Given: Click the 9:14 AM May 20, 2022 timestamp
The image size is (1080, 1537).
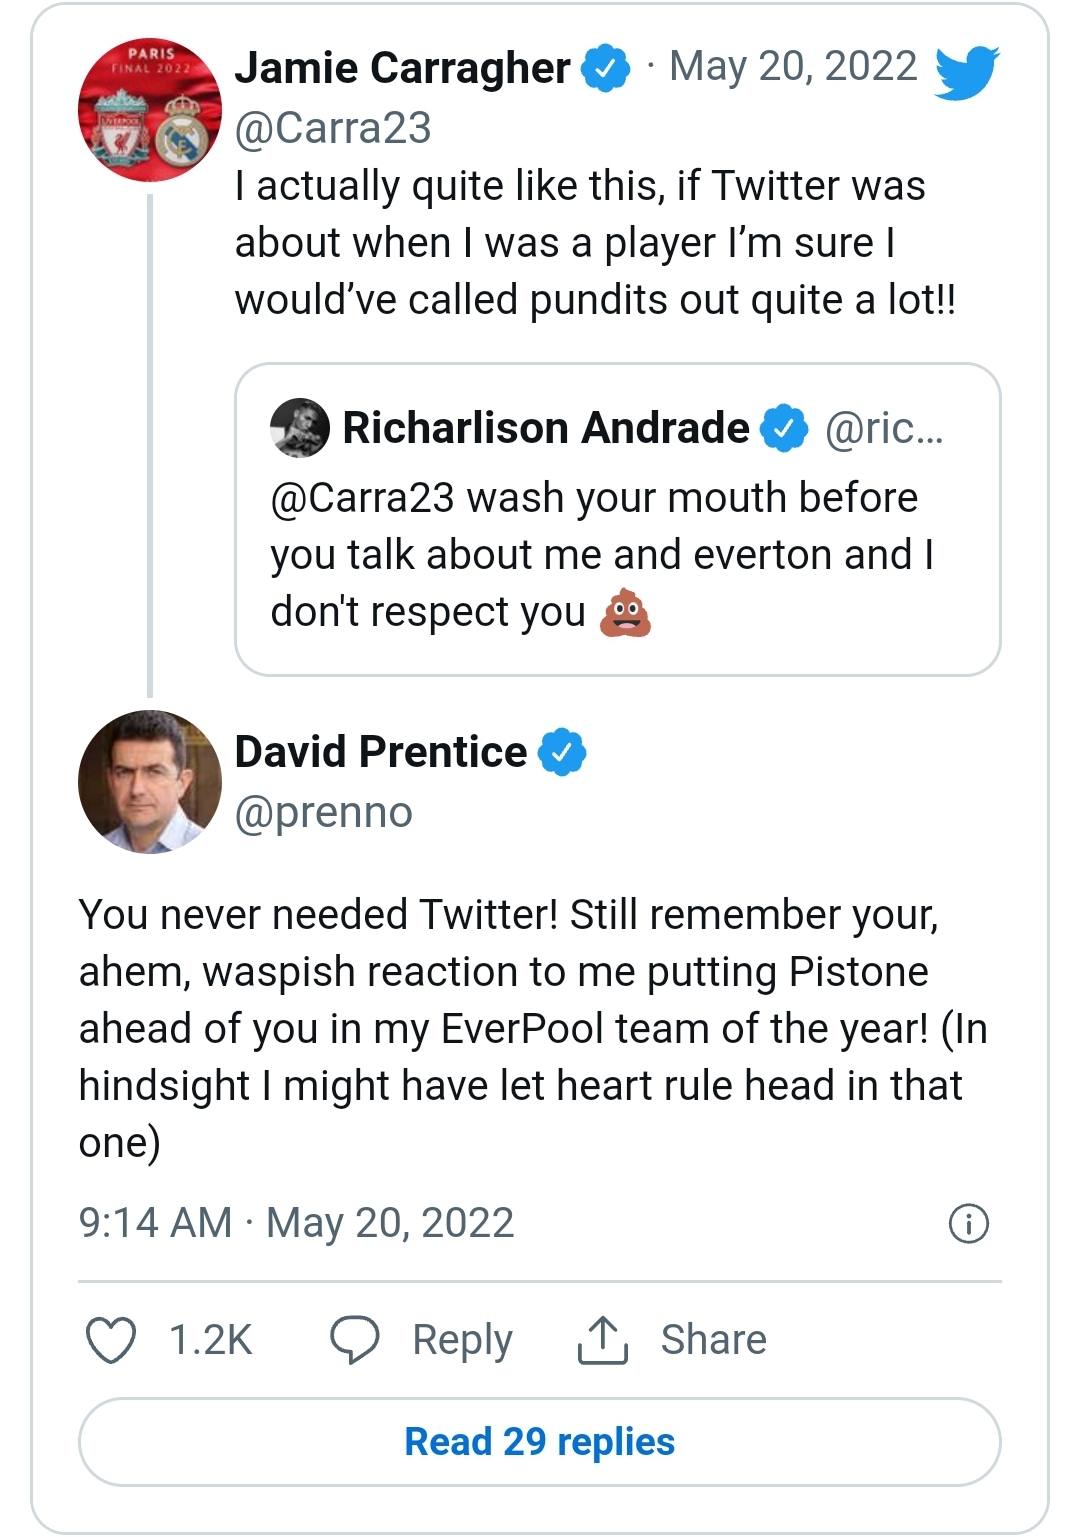Looking at the screenshot, I should click(296, 1223).
